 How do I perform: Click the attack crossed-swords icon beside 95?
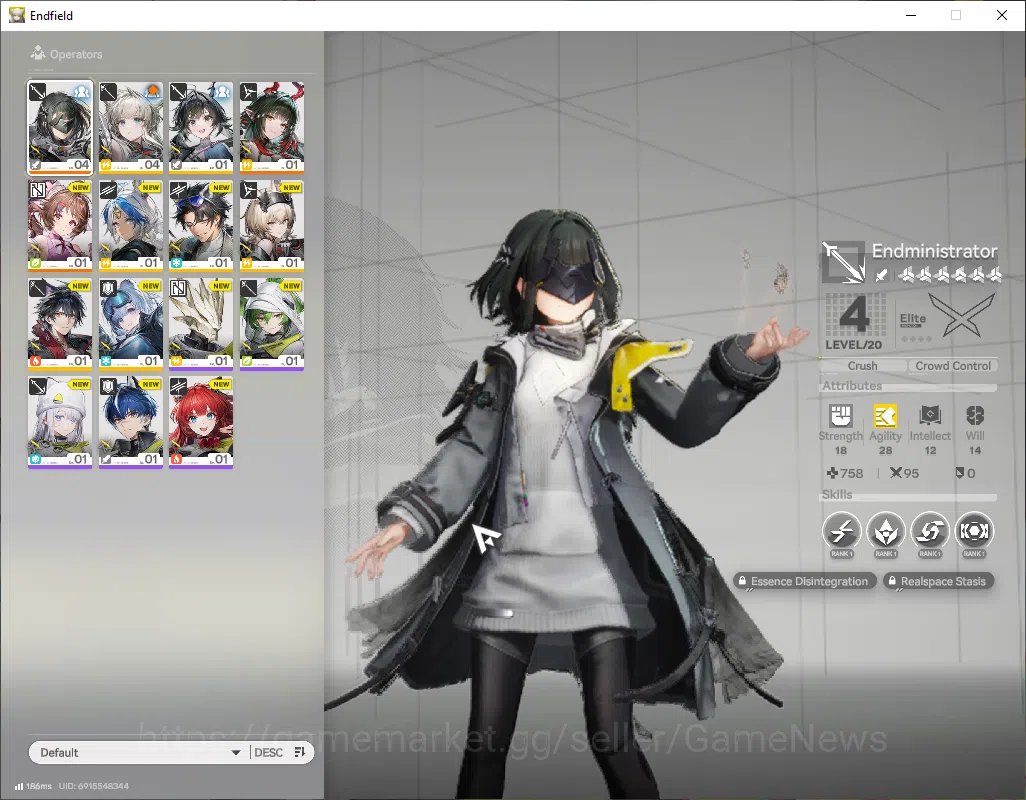point(896,472)
